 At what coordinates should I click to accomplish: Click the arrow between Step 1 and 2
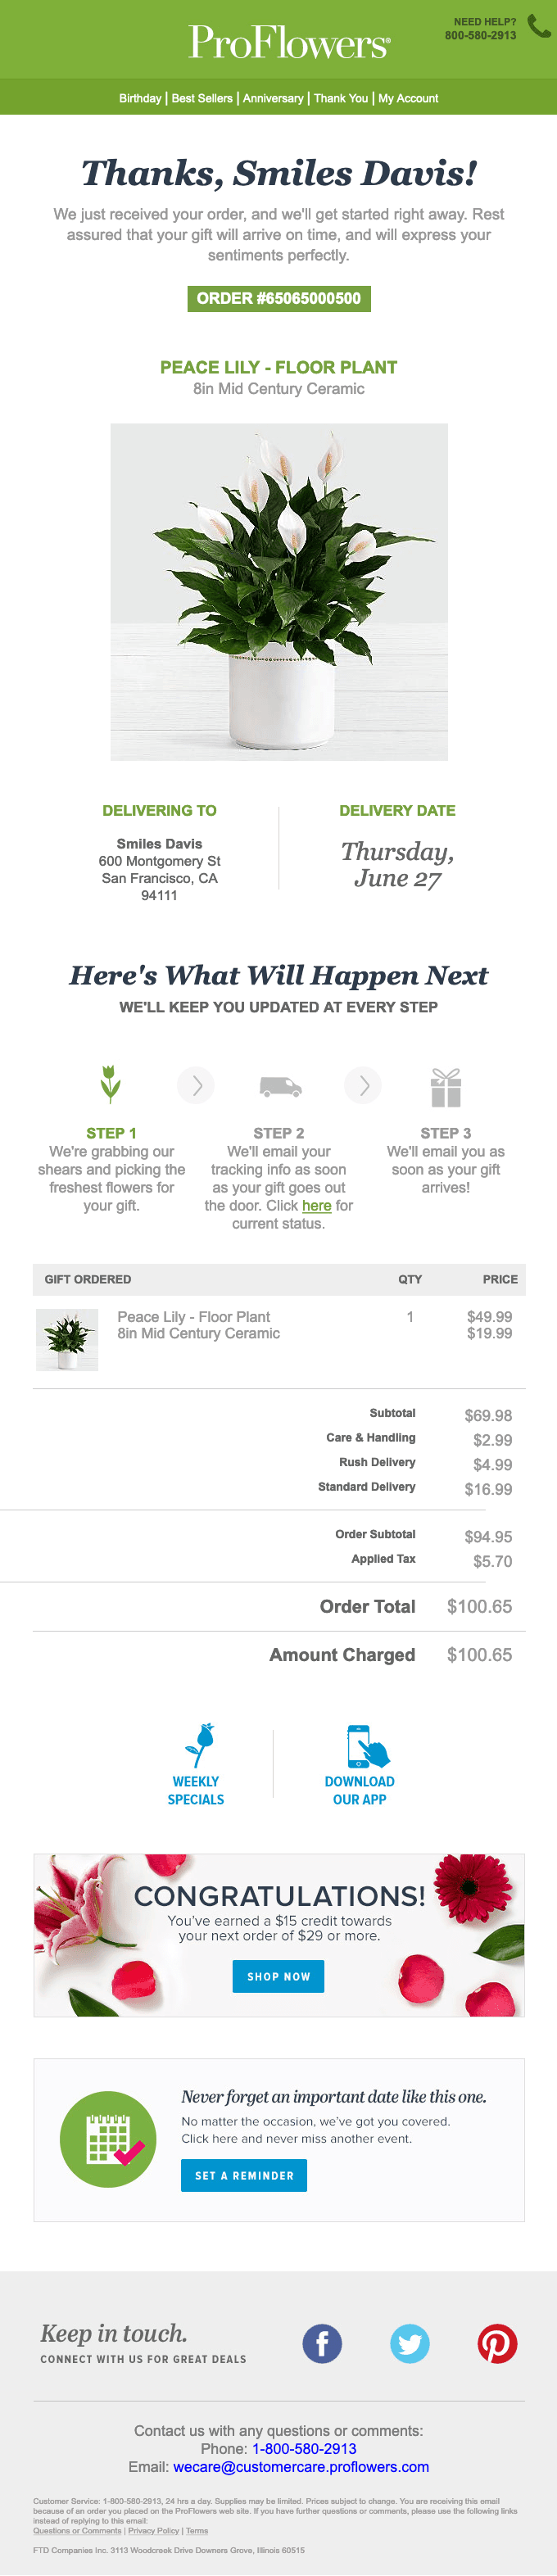[196, 1085]
